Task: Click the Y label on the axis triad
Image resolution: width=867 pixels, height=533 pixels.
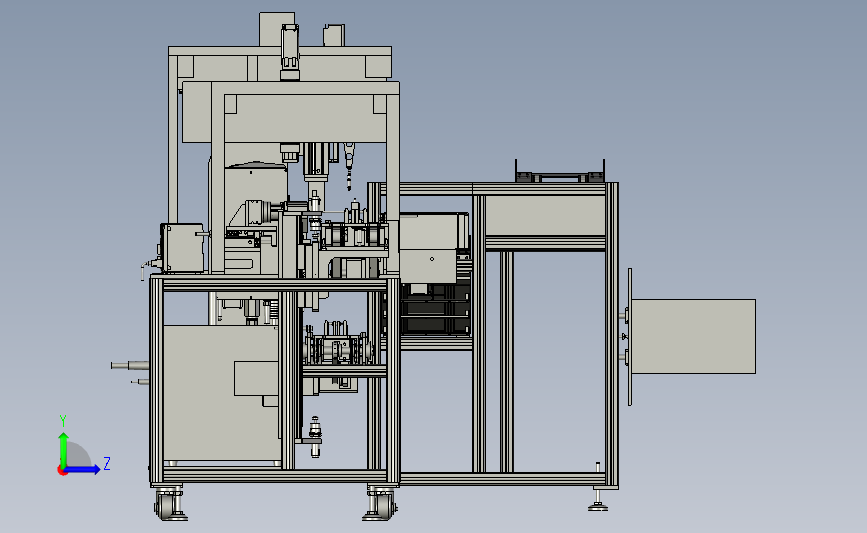Action: tap(63, 421)
